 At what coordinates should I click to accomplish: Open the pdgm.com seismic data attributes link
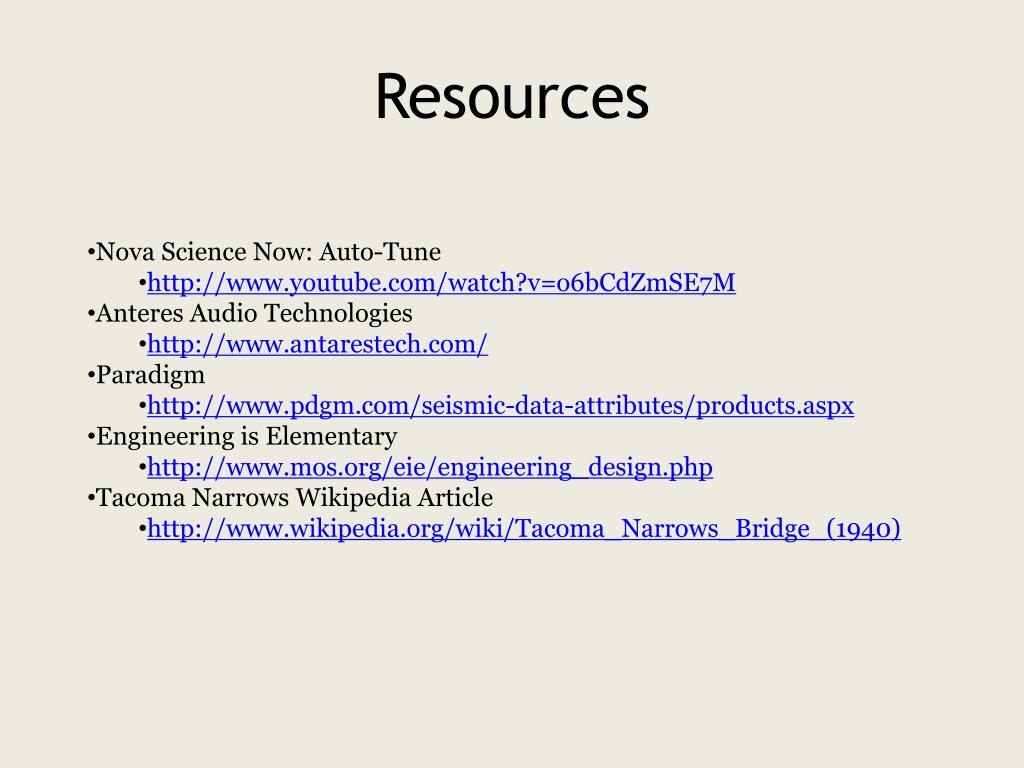coord(500,406)
